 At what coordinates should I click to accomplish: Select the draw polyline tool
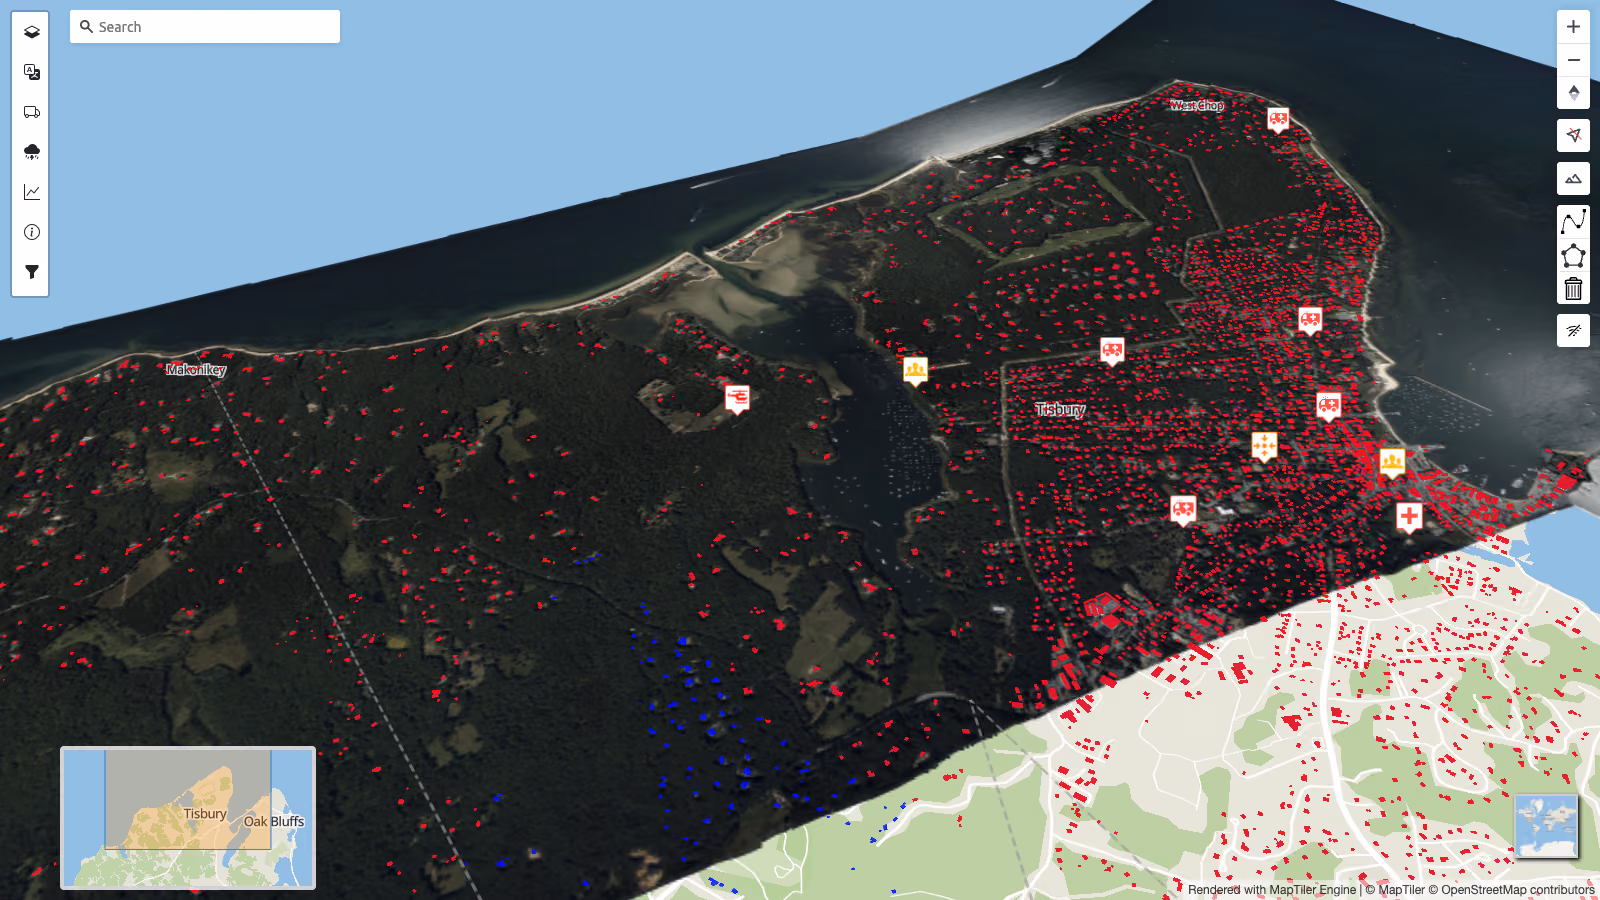[x=1574, y=222]
